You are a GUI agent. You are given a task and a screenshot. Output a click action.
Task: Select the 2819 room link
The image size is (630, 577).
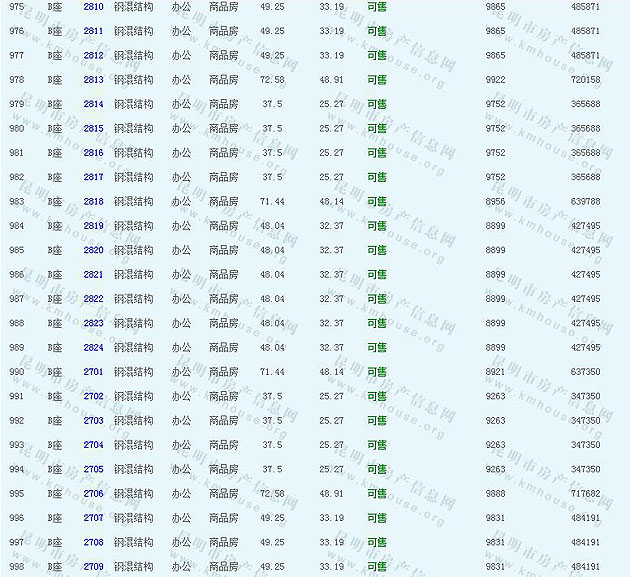coord(93,226)
